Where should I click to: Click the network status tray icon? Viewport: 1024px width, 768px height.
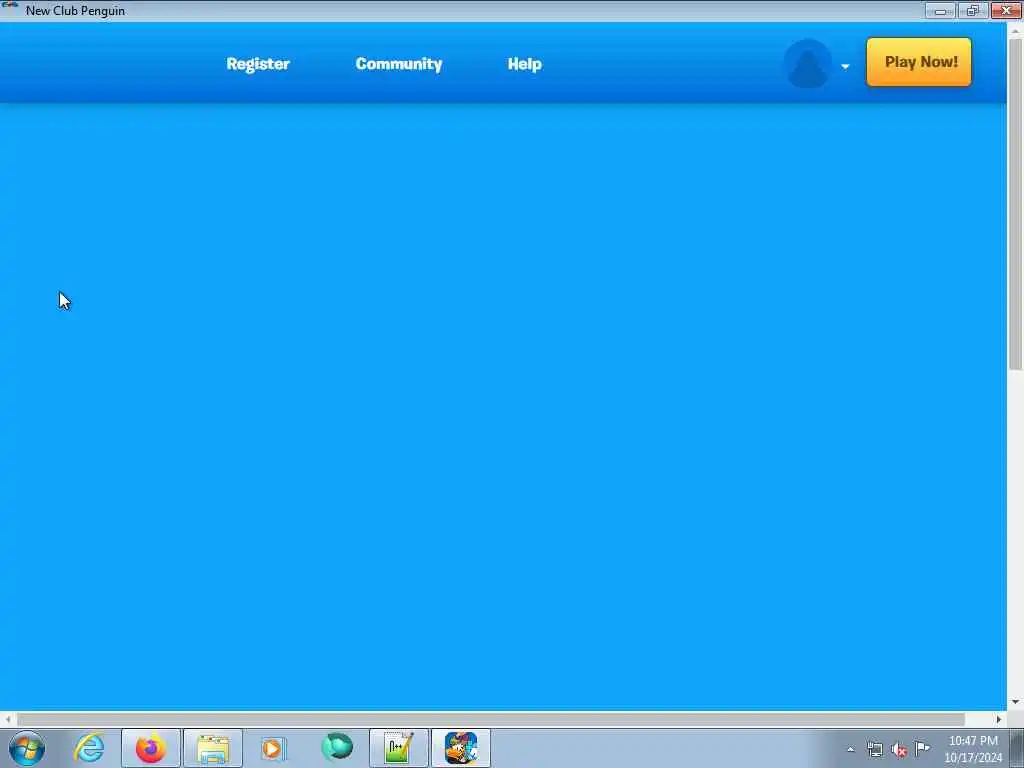pyautogui.click(x=874, y=750)
